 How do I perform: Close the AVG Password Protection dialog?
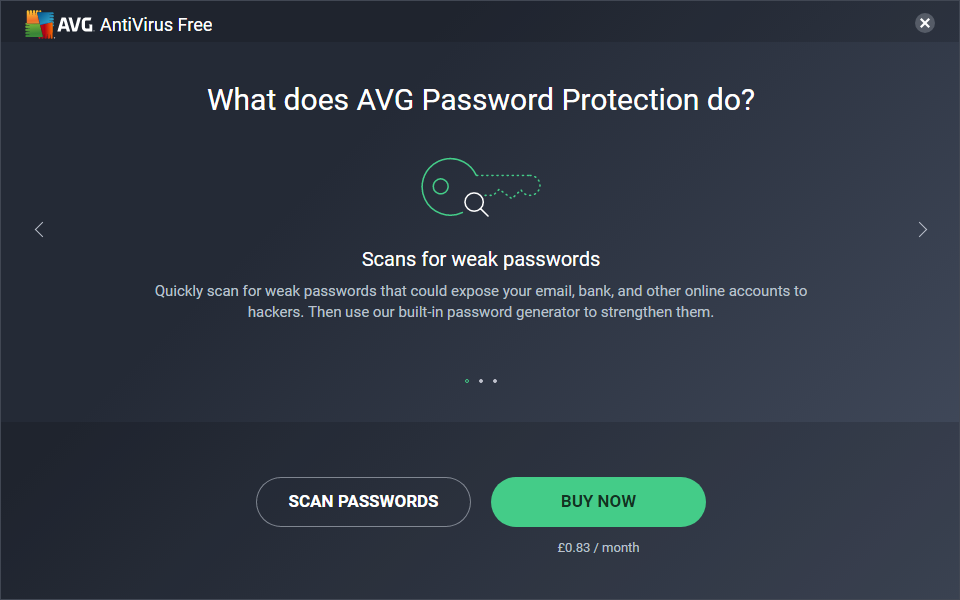(x=925, y=23)
